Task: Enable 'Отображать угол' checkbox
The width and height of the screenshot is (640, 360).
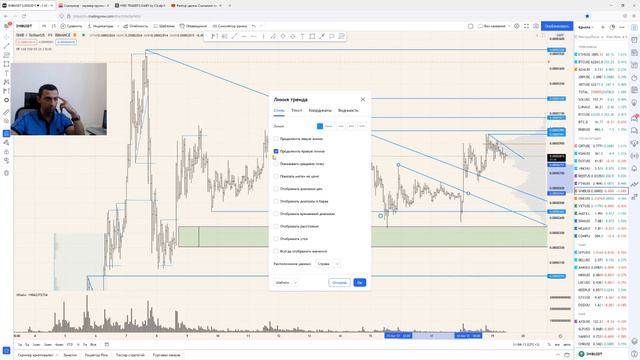Action: pyautogui.click(x=276, y=239)
